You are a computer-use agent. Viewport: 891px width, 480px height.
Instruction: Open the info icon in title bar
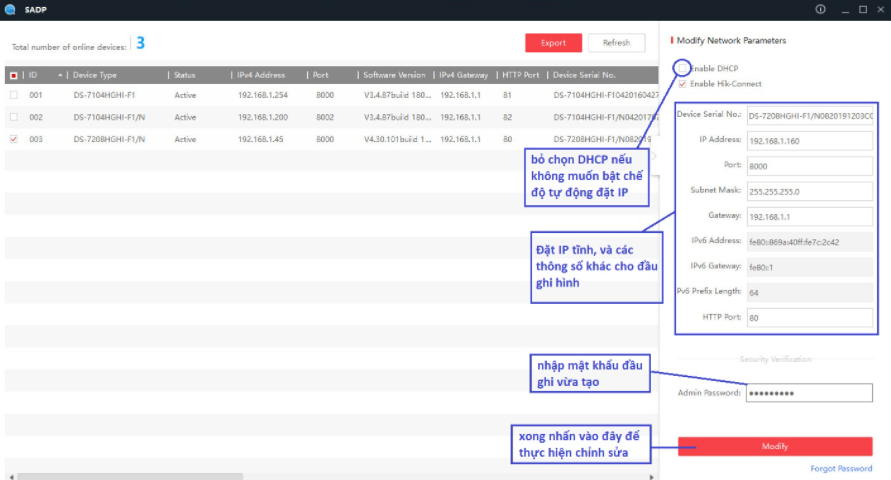point(820,9)
